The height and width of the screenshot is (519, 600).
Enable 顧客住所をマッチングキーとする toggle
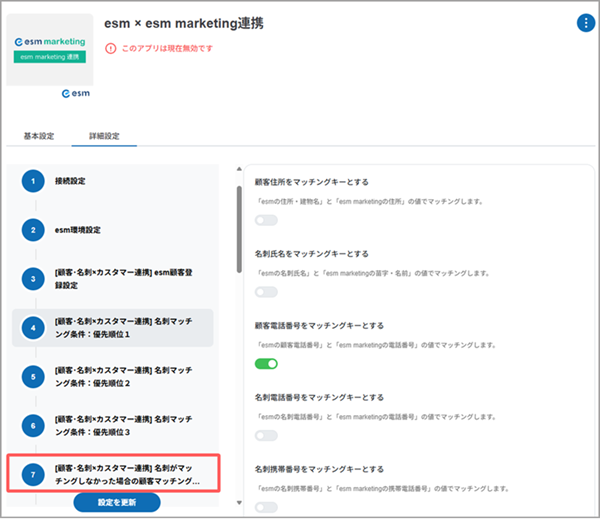[266, 220]
